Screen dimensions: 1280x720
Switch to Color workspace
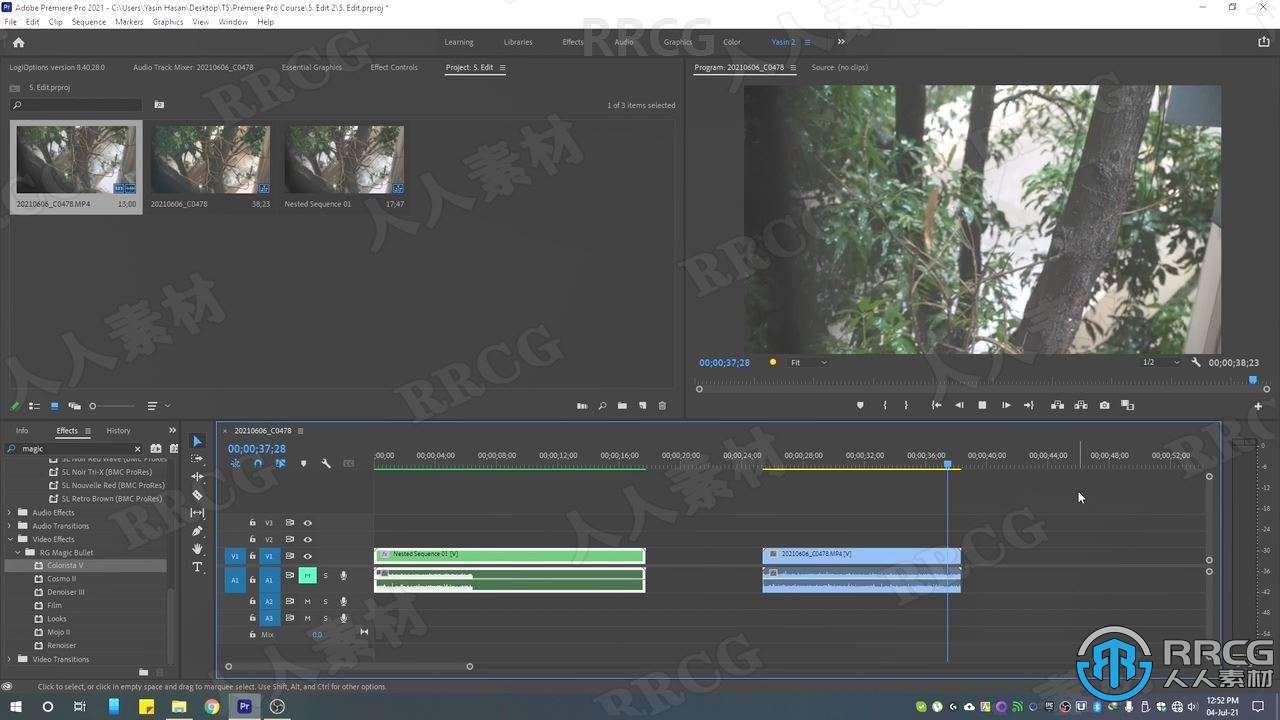coord(732,42)
